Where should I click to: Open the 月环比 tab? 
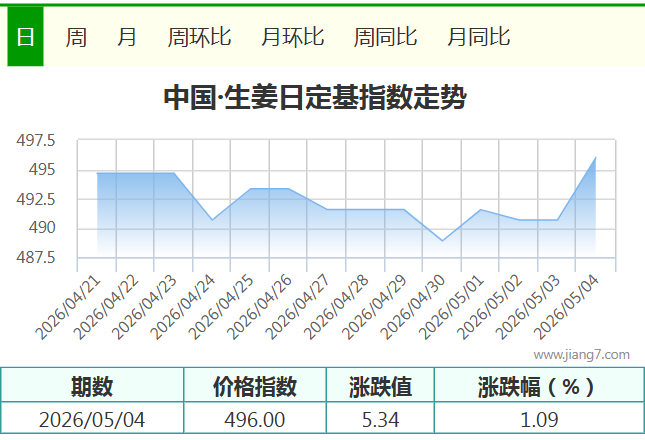tap(292, 37)
